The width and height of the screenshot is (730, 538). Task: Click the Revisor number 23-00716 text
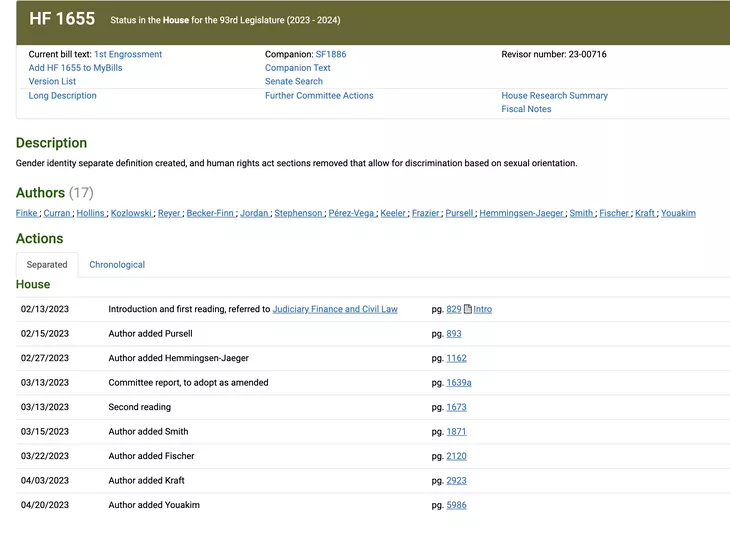click(554, 54)
